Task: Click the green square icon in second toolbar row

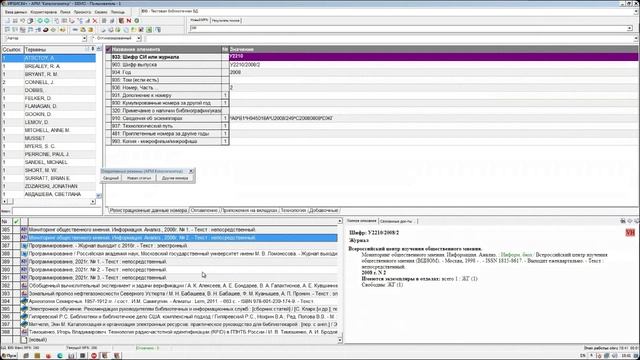Action: point(149,30)
